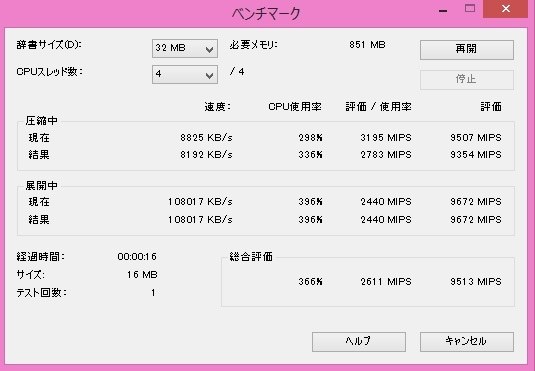535x371 pixels.
Task: Click the 3195 MIPS value
Action: [386, 138]
